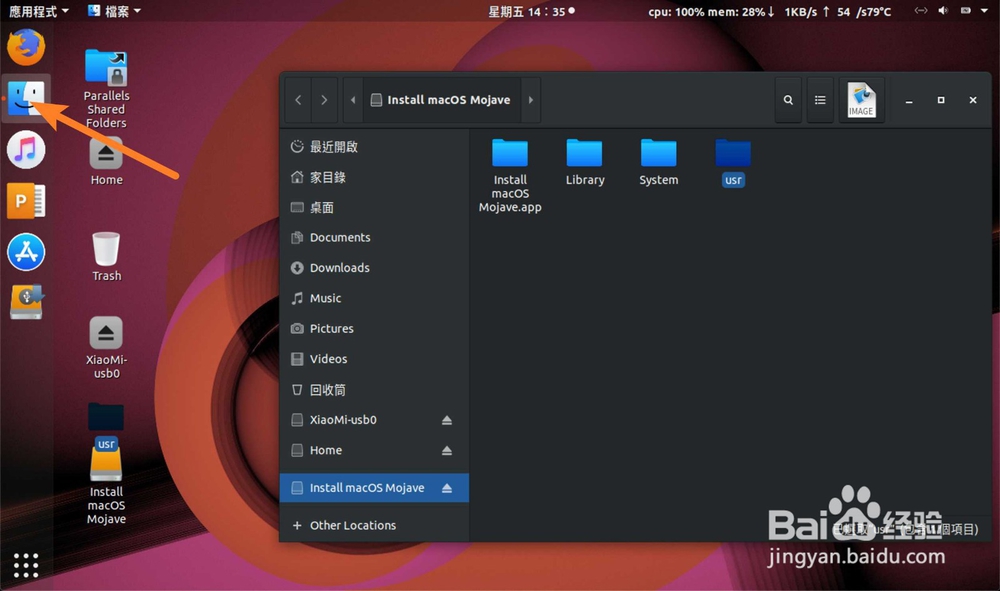Go back in the file manager
1000x591 pixels.
pos(298,100)
